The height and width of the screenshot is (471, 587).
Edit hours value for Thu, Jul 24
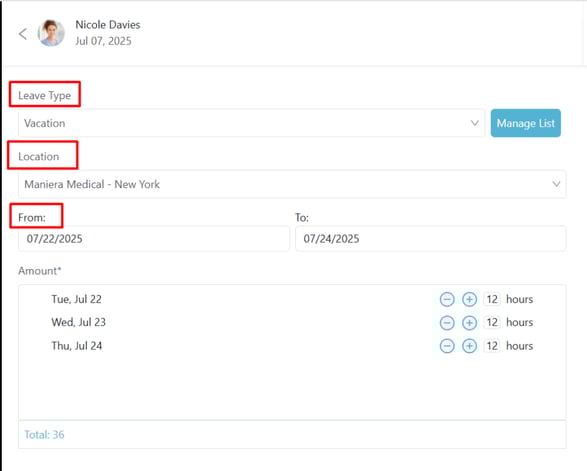click(492, 346)
